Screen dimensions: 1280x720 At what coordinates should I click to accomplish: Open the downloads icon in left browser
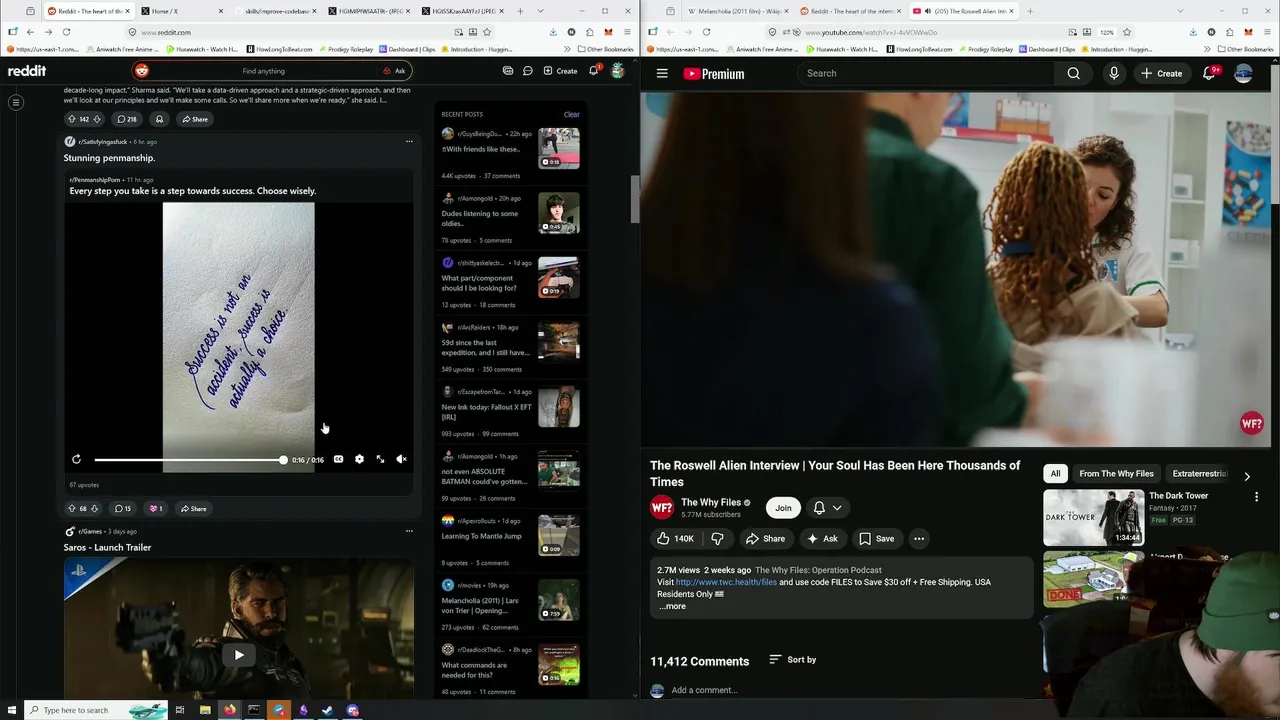(553, 32)
